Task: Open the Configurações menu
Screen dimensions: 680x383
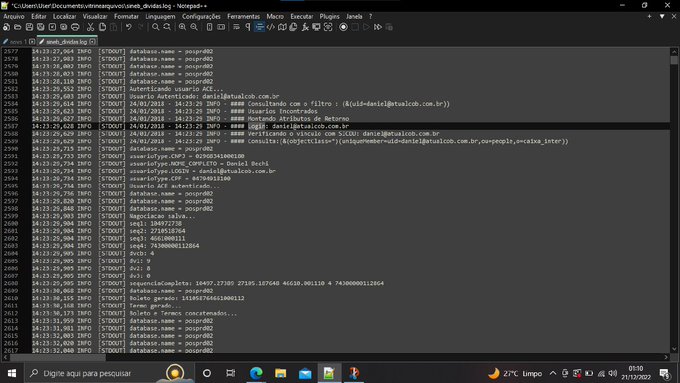Action: (201, 16)
